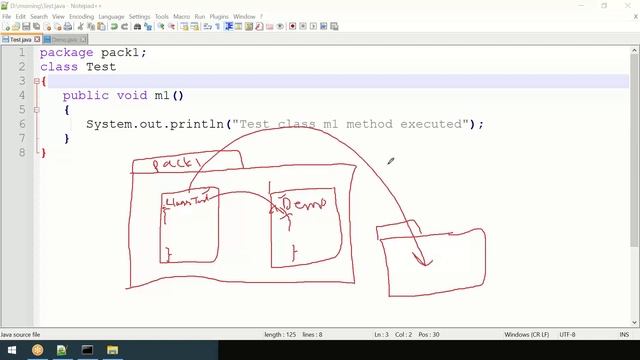640x360 pixels.
Task: Play back the recorded macro
Action: pyautogui.click(x=313, y=27)
